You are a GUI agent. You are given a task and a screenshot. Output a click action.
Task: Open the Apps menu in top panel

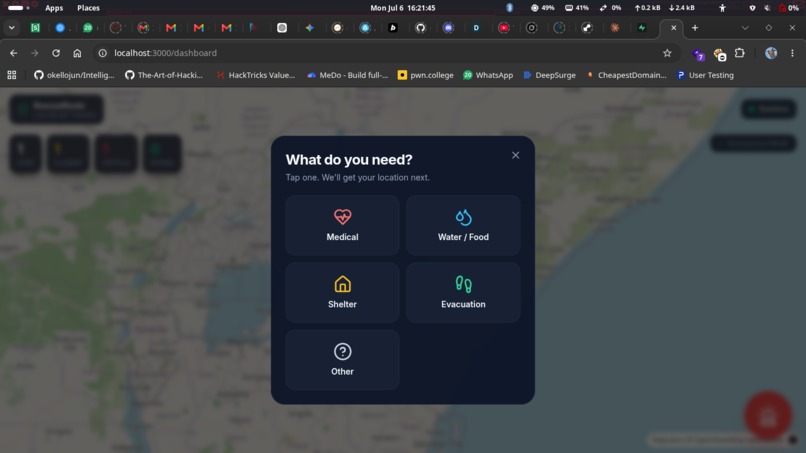click(x=54, y=8)
